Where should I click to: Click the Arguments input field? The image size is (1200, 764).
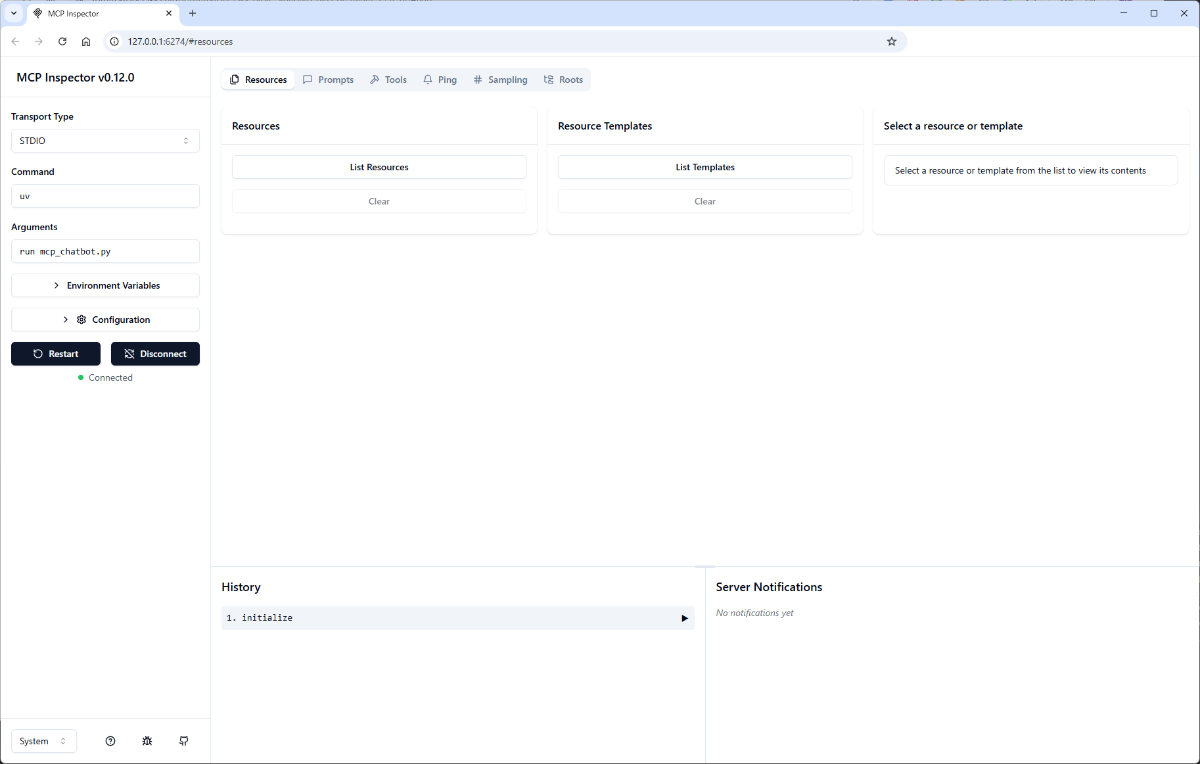[105, 251]
